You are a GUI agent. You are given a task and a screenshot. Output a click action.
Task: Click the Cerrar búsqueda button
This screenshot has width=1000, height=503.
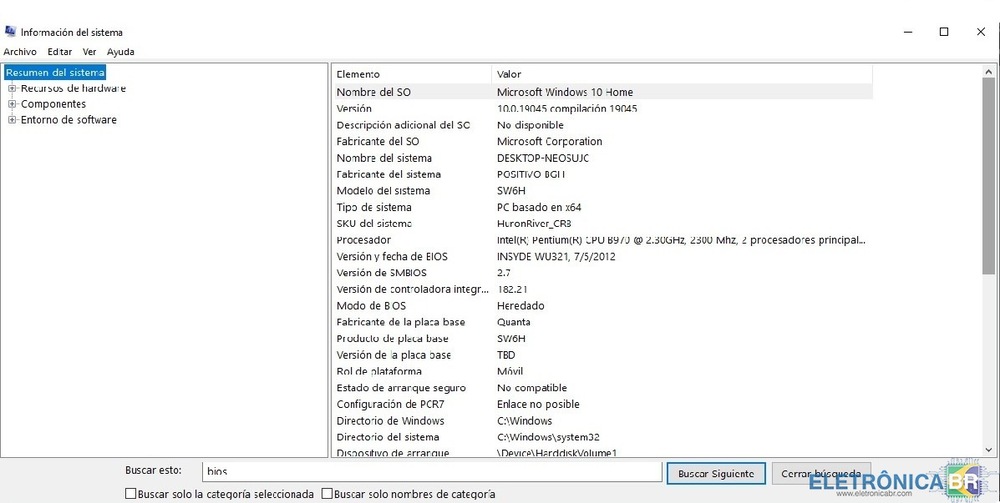click(x=820, y=472)
